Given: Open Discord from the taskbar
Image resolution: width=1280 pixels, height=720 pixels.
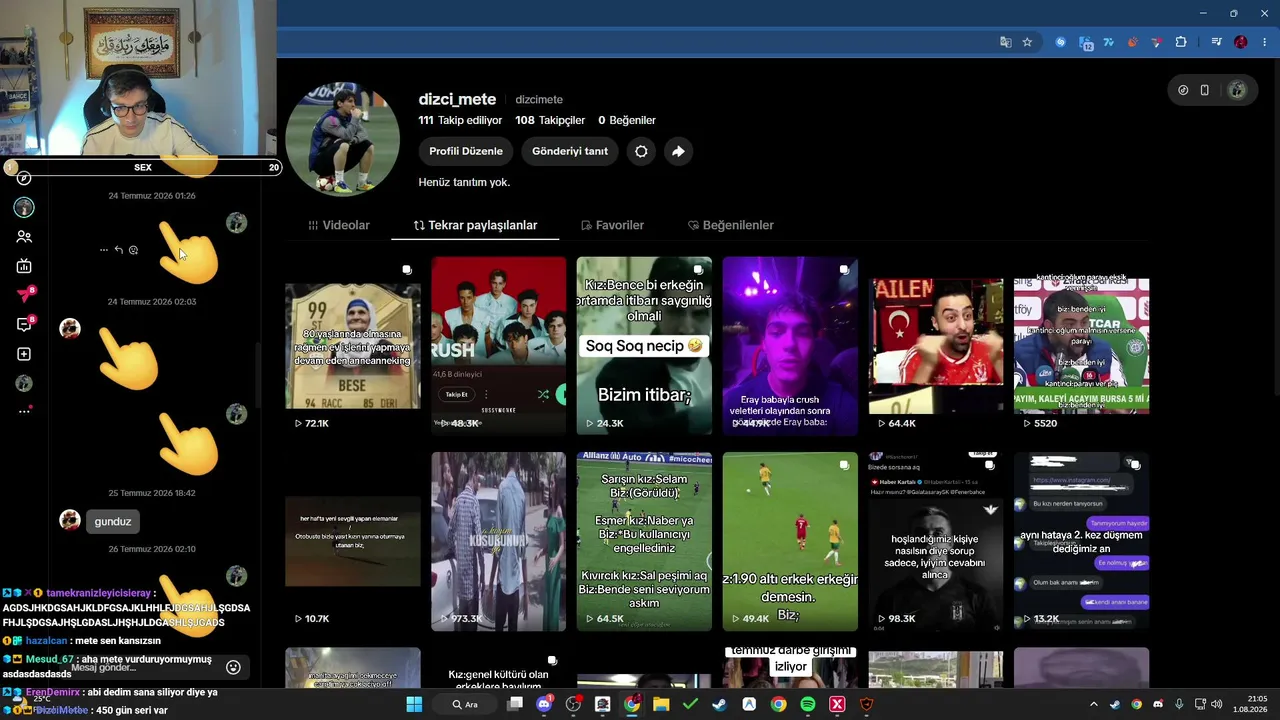Looking at the screenshot, I should [x=544, y=704].
